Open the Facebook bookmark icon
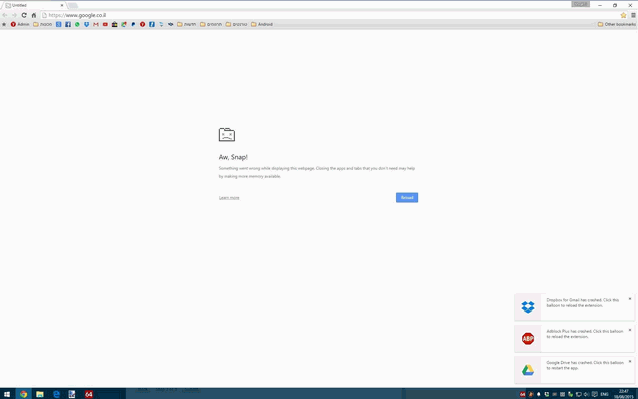Screen dimensions: 638x399 (x=68, y=24)
